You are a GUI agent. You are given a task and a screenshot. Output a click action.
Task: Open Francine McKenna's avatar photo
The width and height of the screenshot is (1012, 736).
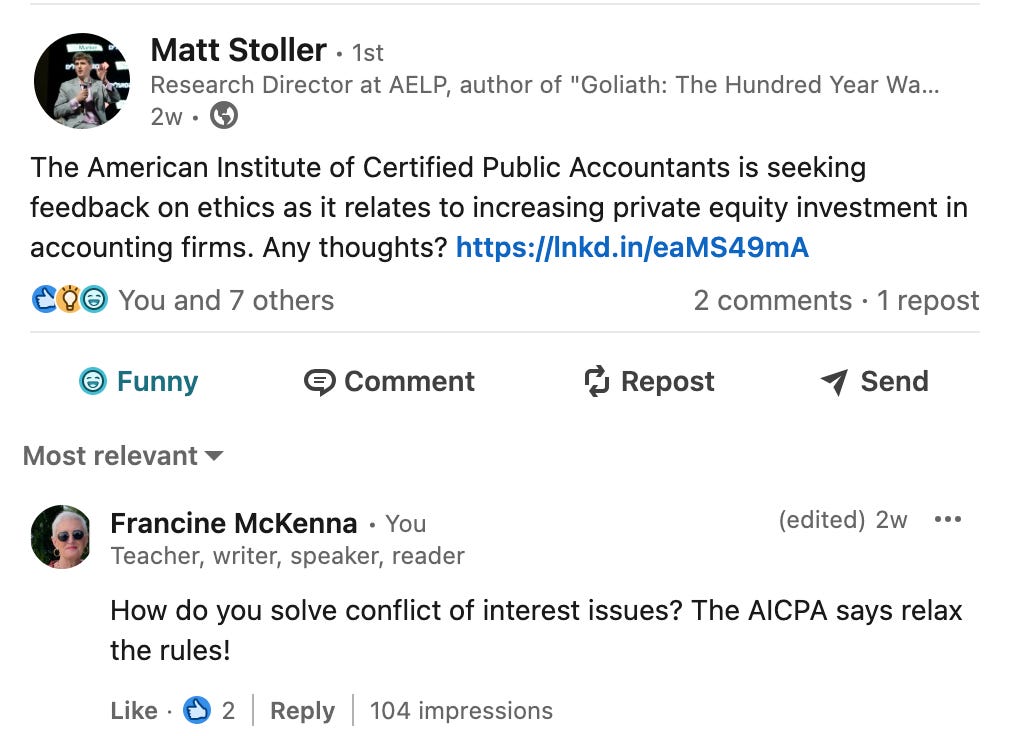pos(61,537)
